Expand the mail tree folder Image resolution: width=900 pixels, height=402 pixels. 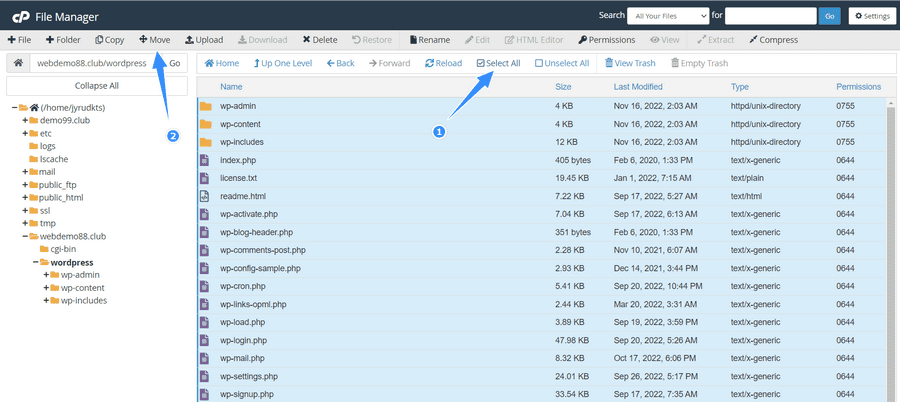click(x=25, y=172)
